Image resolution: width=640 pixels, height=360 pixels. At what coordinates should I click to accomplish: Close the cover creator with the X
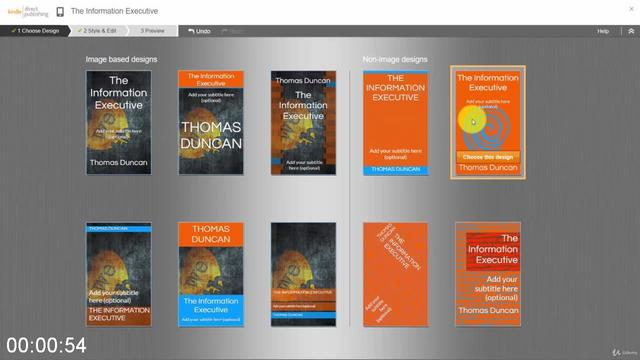click(631, 9)
